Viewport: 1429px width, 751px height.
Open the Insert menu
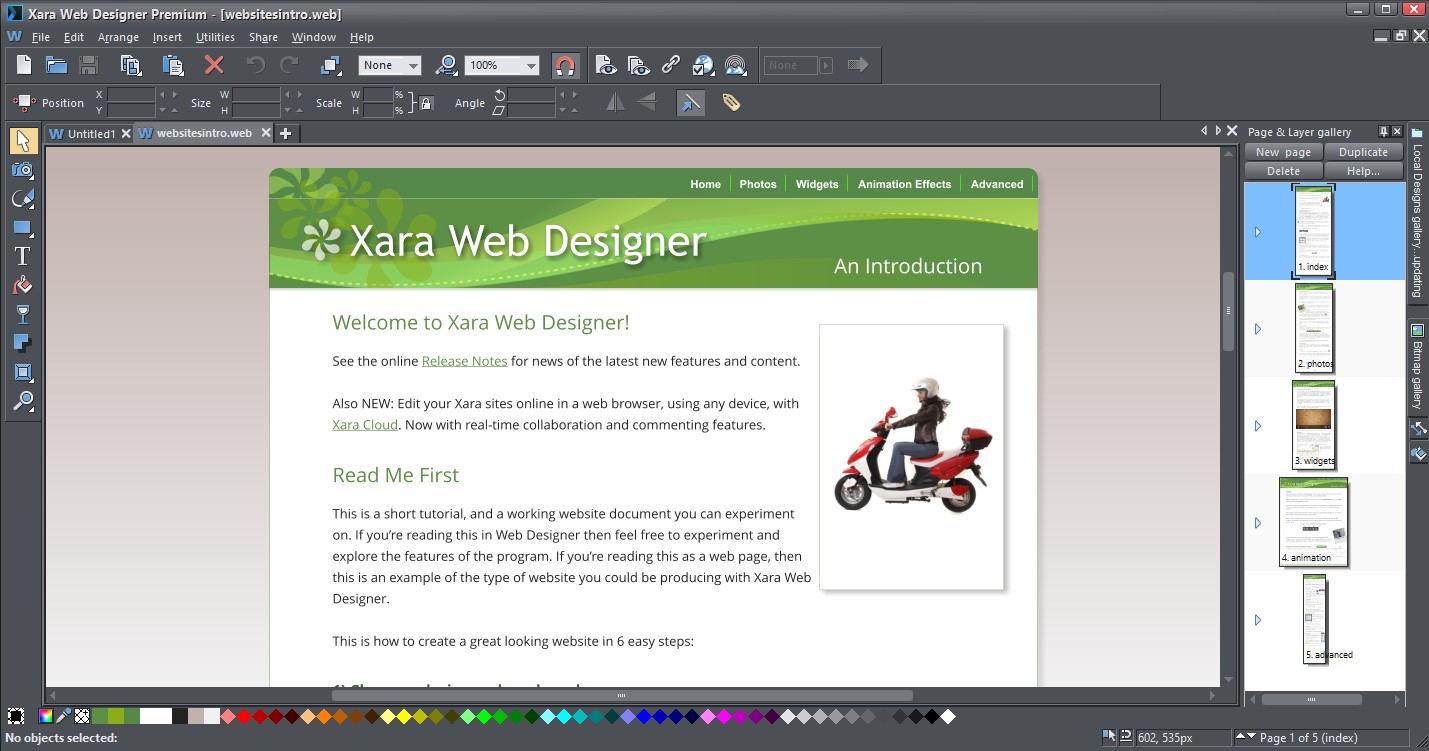click(x=167, y=37)
